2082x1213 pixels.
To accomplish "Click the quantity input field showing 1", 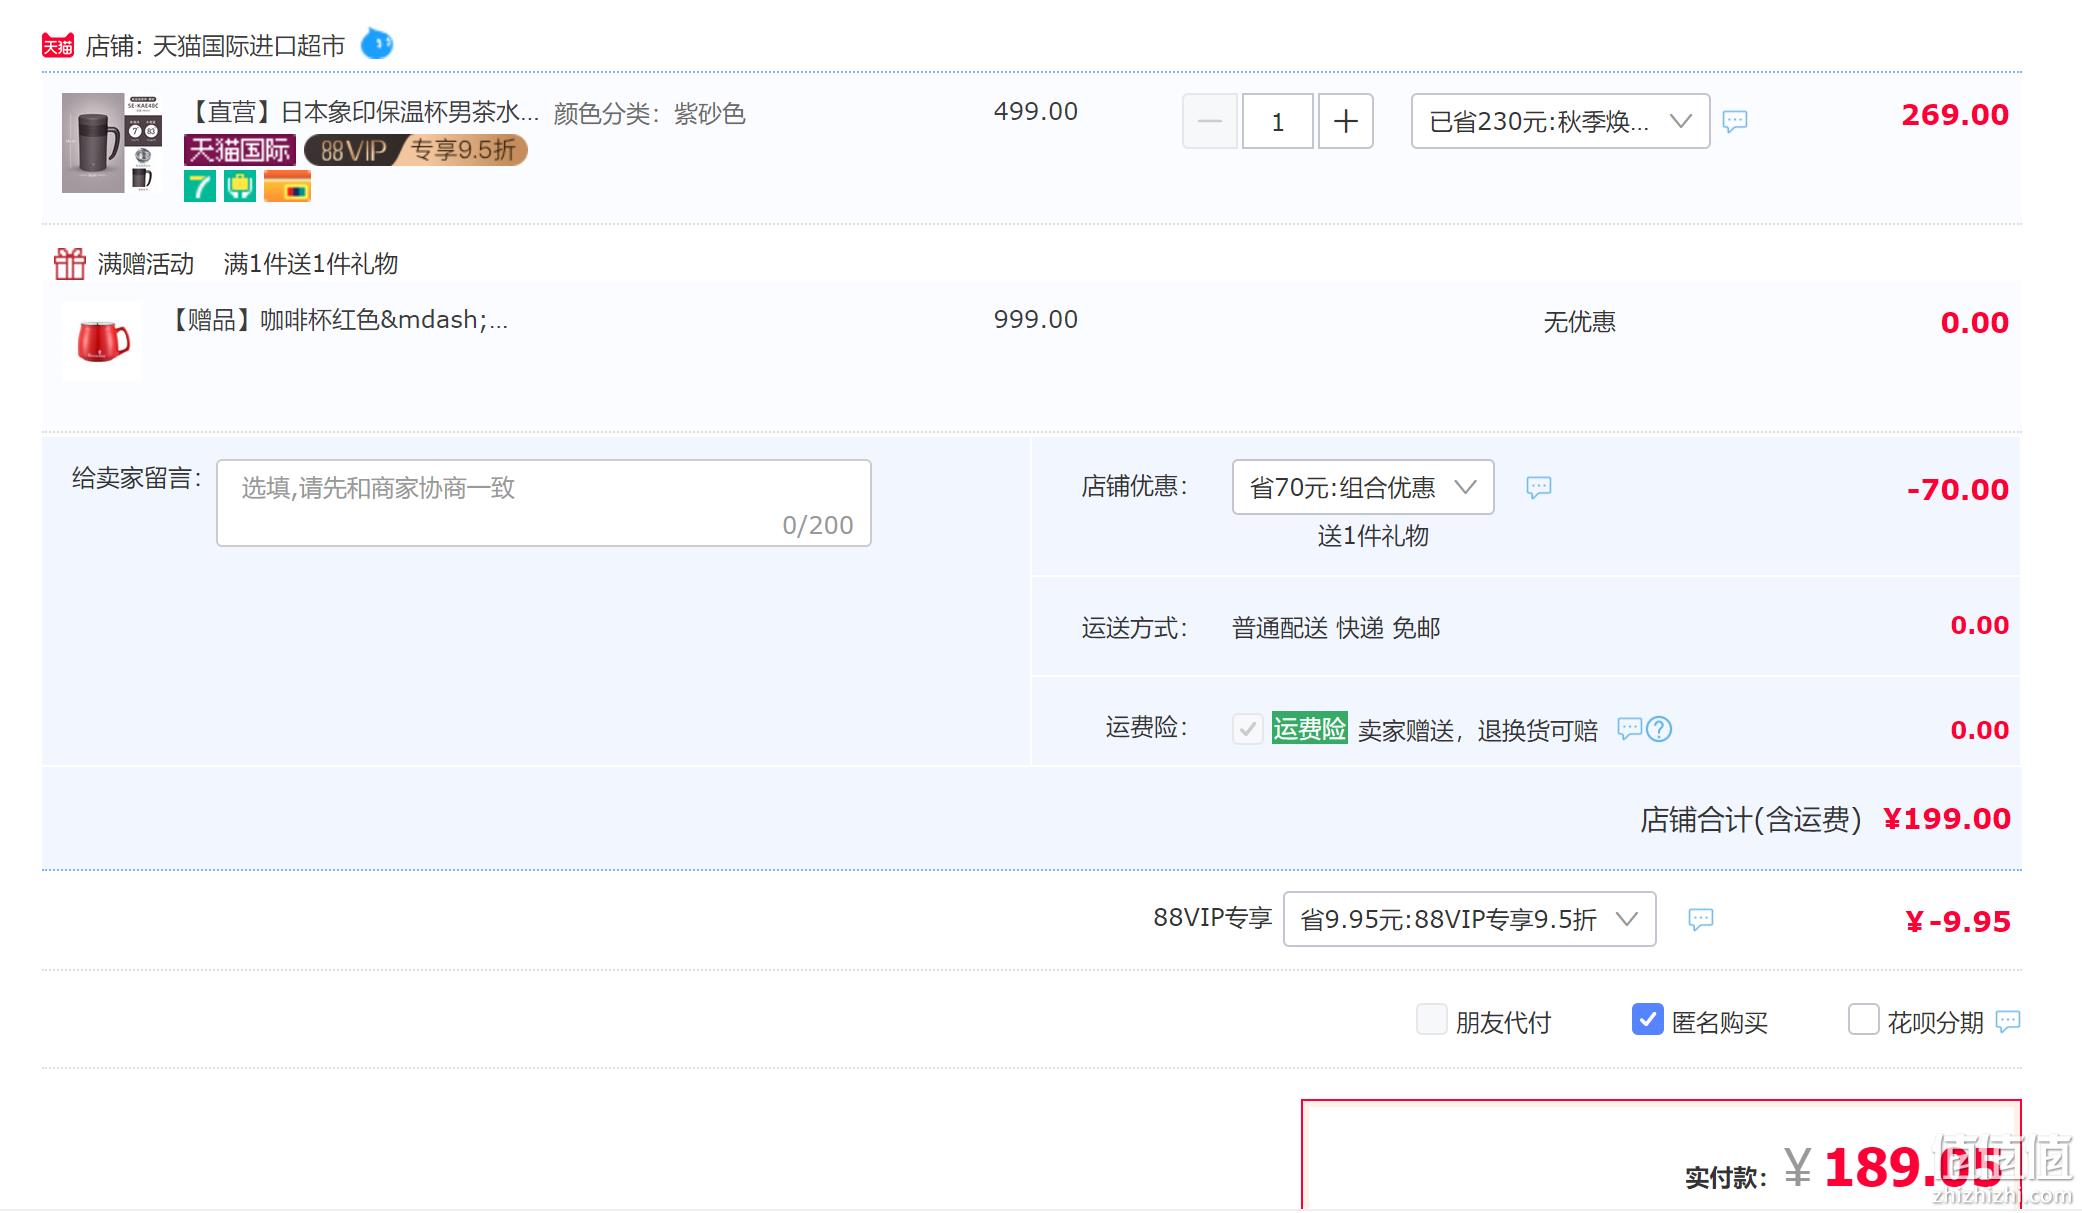I will point(1278,122).
